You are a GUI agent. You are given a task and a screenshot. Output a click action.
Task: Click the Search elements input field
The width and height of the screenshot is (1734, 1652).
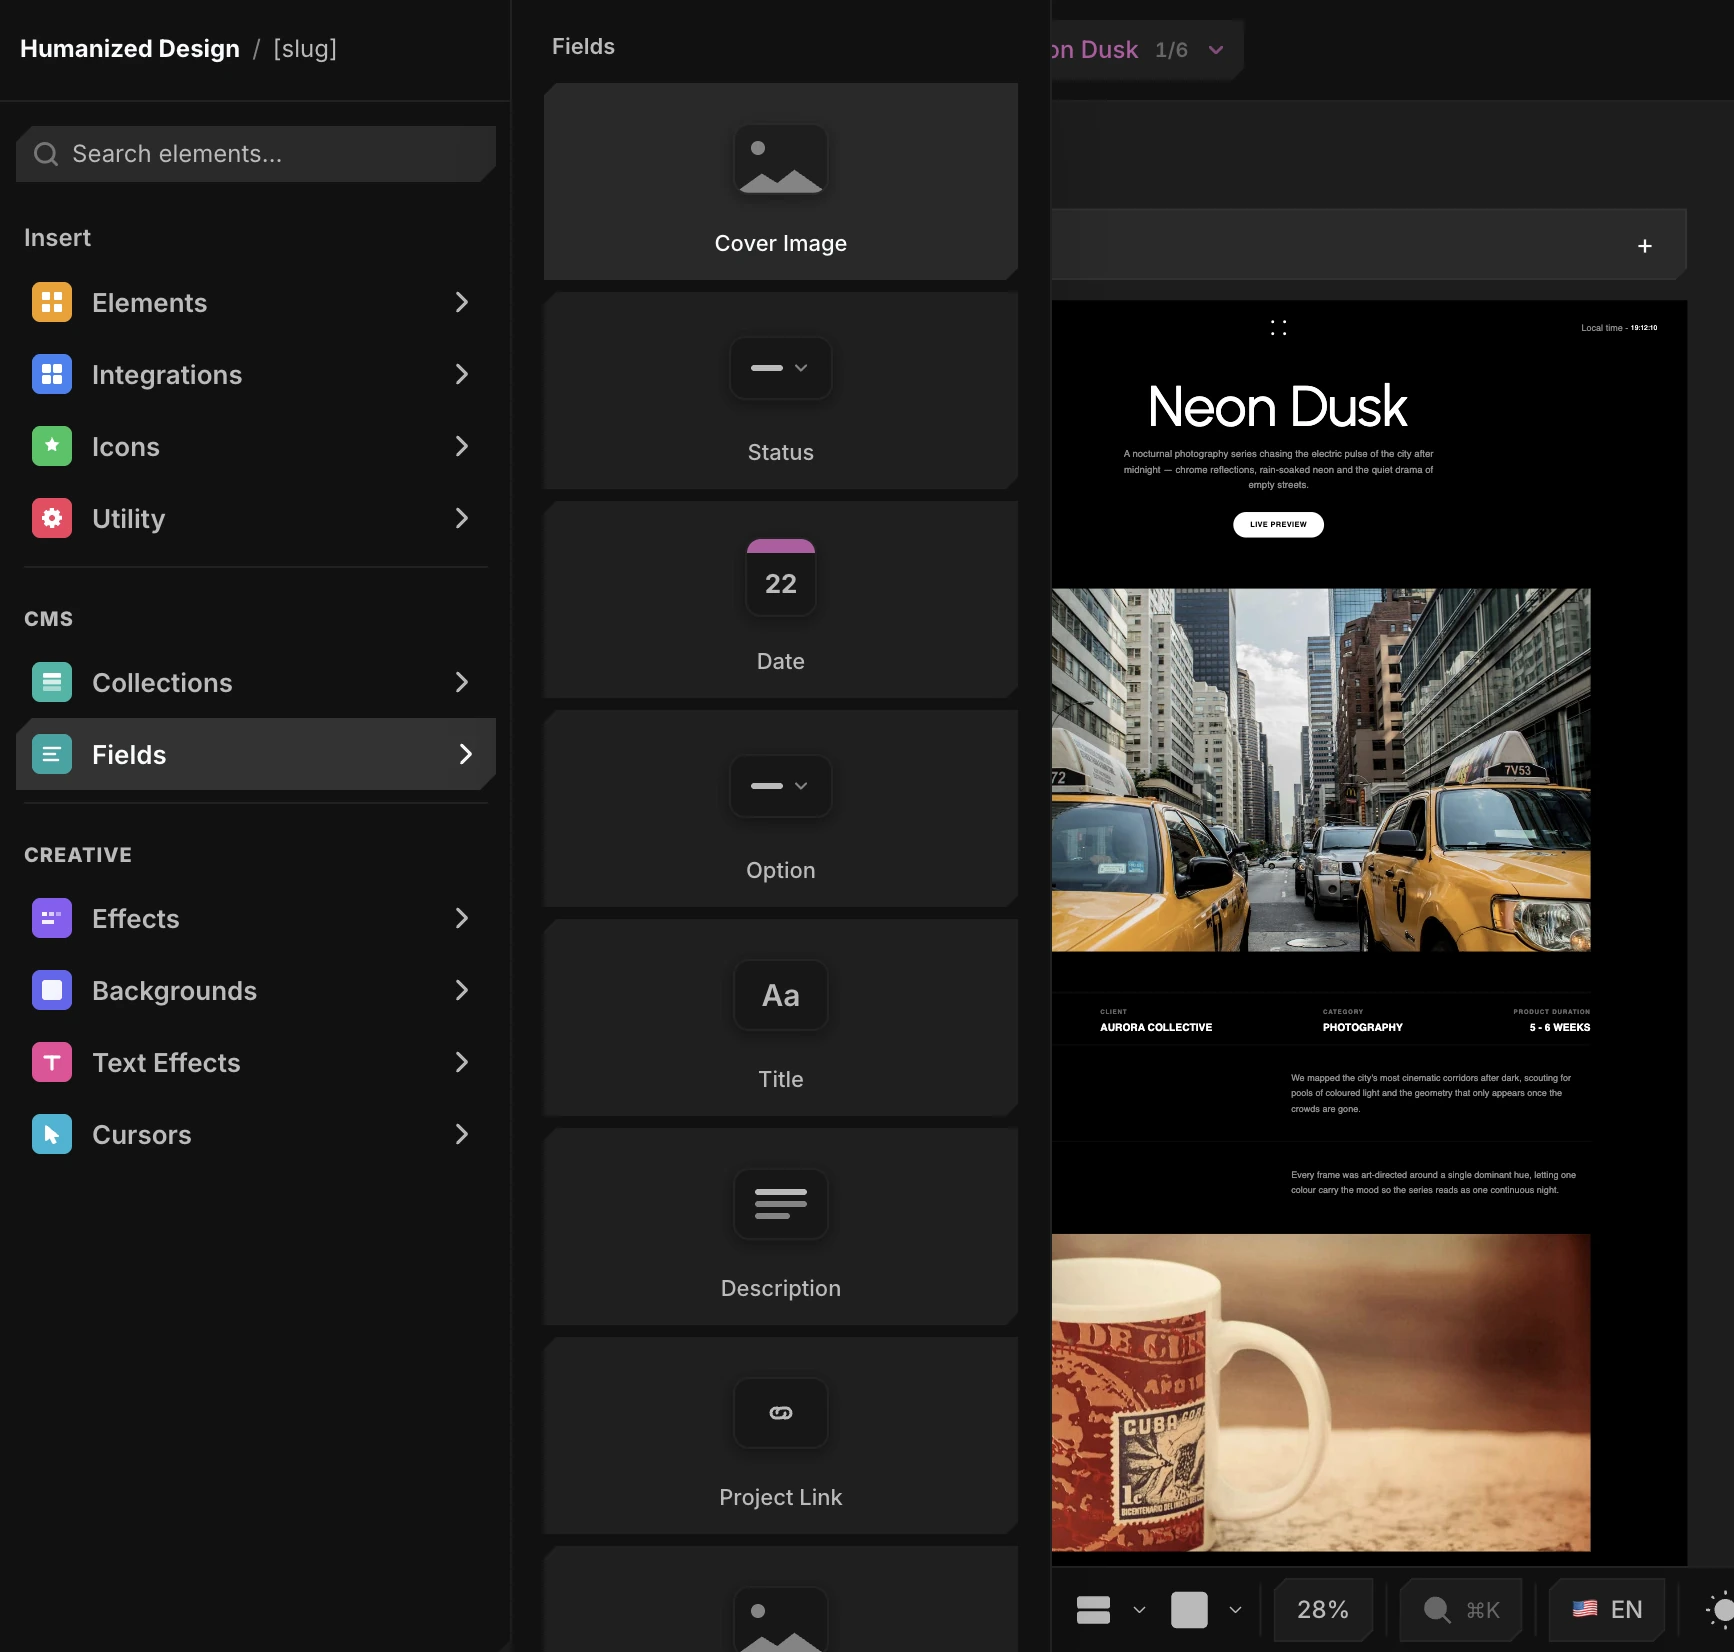[256, 154]
